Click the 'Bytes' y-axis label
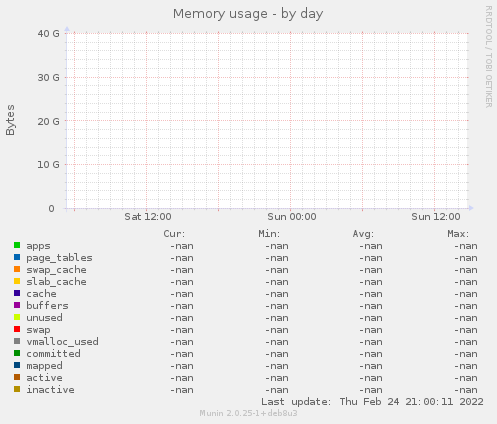This screenshot has height=424, width=497. (x=10, y=120)
